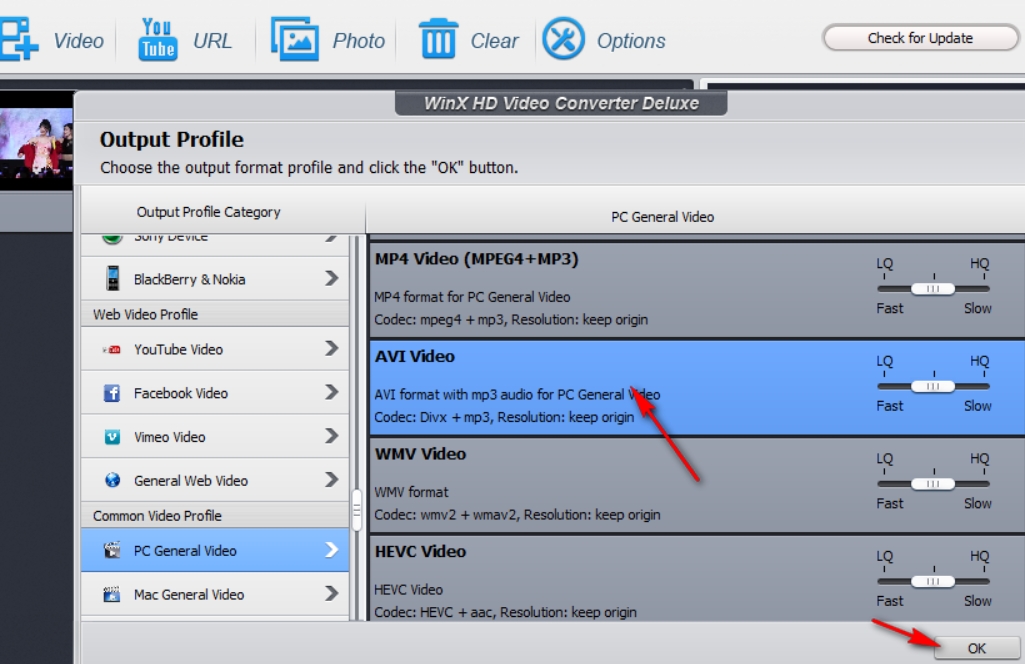This screenshot has width=1025, height=664.
Task: Click the Clear trash can icon
Action: pyautogui.click(x=438, y=39)
